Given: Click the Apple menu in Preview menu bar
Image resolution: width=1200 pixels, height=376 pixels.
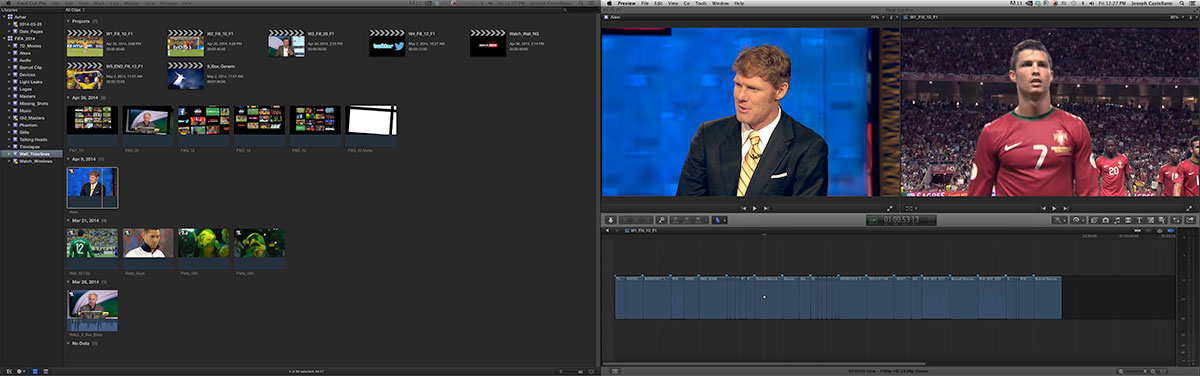Looking at the screenshot, I should tap(609, 3).
